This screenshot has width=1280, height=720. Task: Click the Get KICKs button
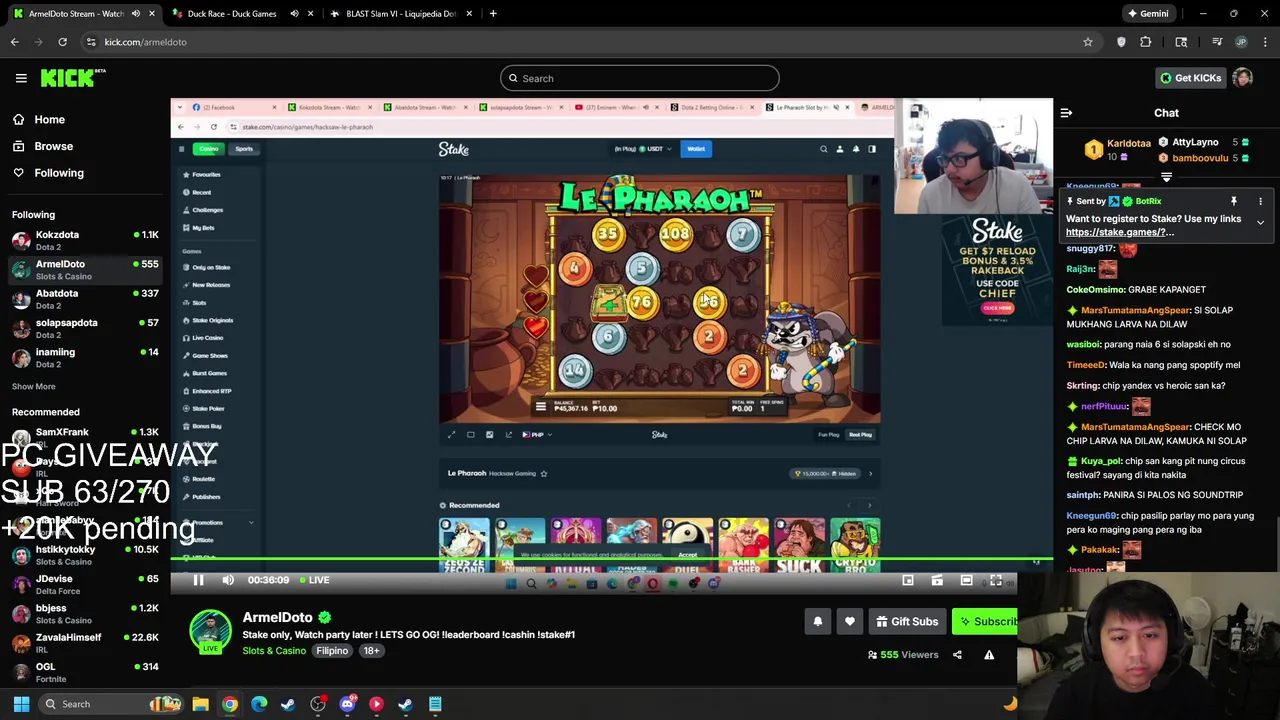[x=1190, y=78]
